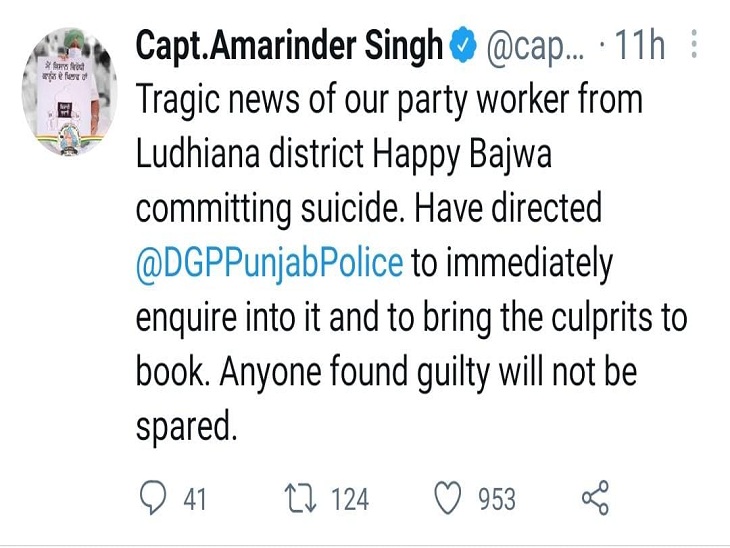Click the 41 replies count
The height and width of the screenshot is (548, 730).
point(194,498)
